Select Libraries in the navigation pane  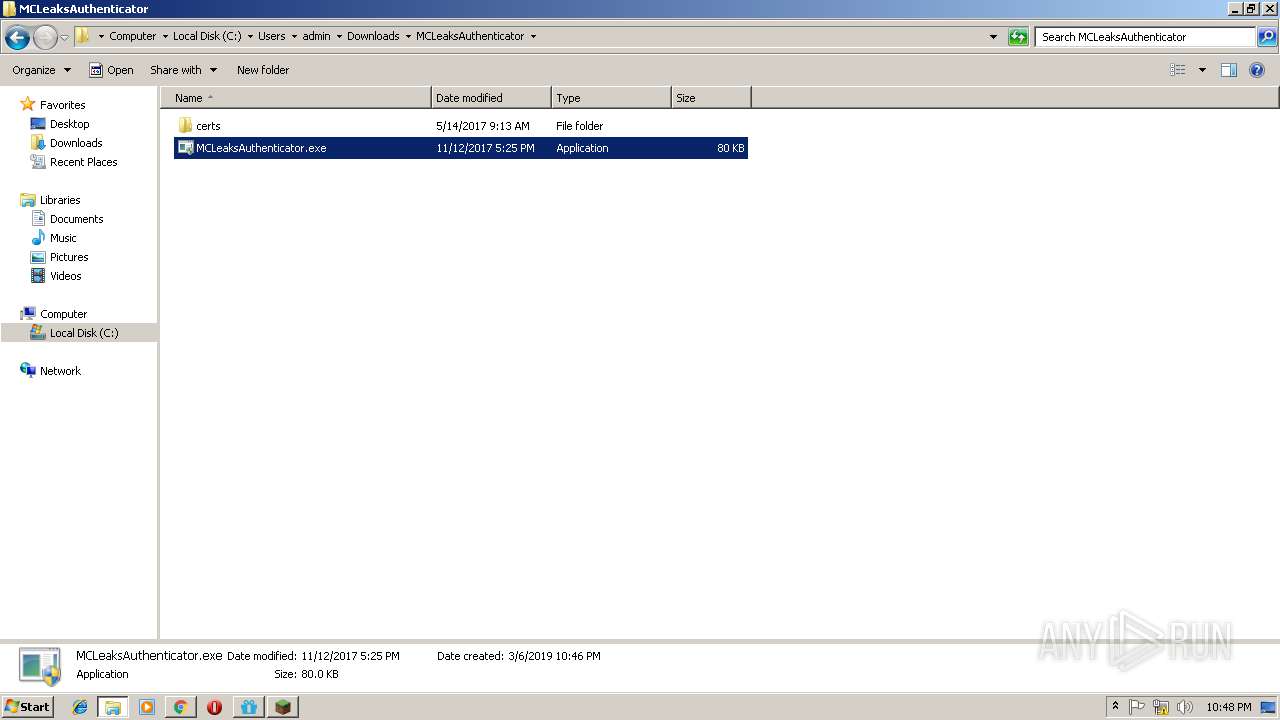(x=60, y=200)
